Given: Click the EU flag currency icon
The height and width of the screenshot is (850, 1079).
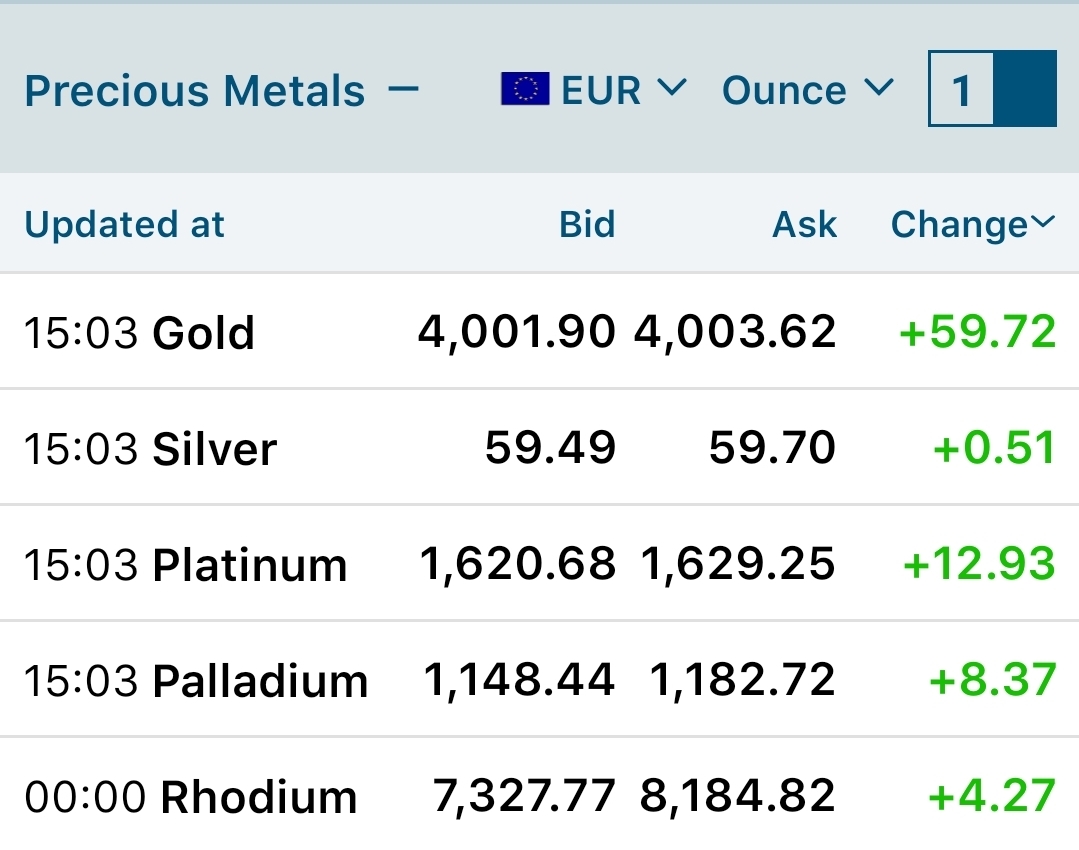Looking at the screenshot, I should click(x=525, y=89).
